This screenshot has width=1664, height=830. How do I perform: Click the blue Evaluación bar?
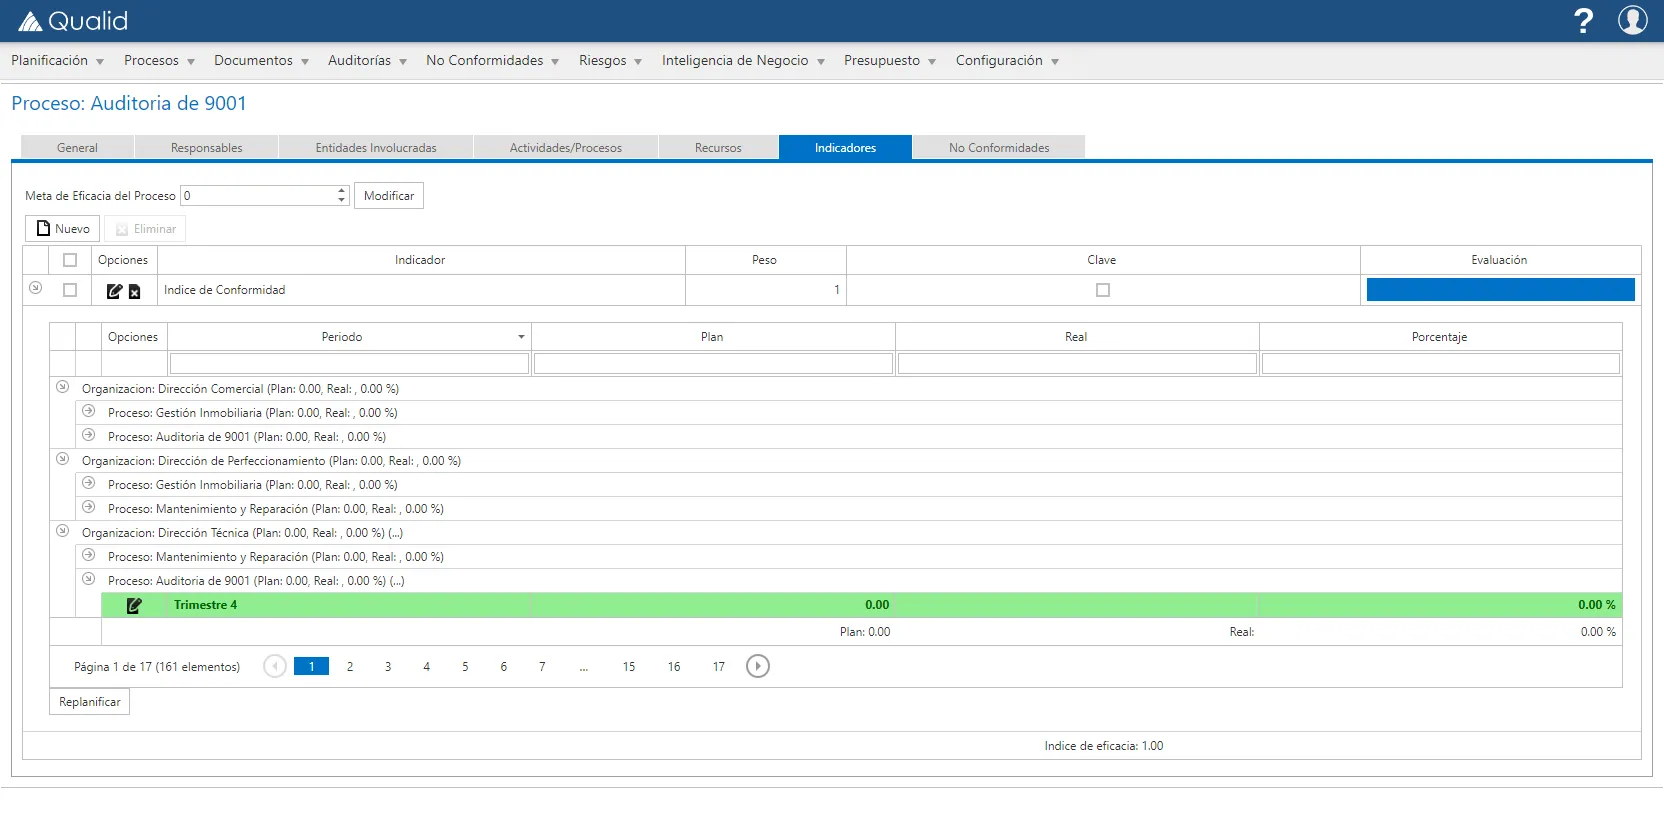[1500, 290]
